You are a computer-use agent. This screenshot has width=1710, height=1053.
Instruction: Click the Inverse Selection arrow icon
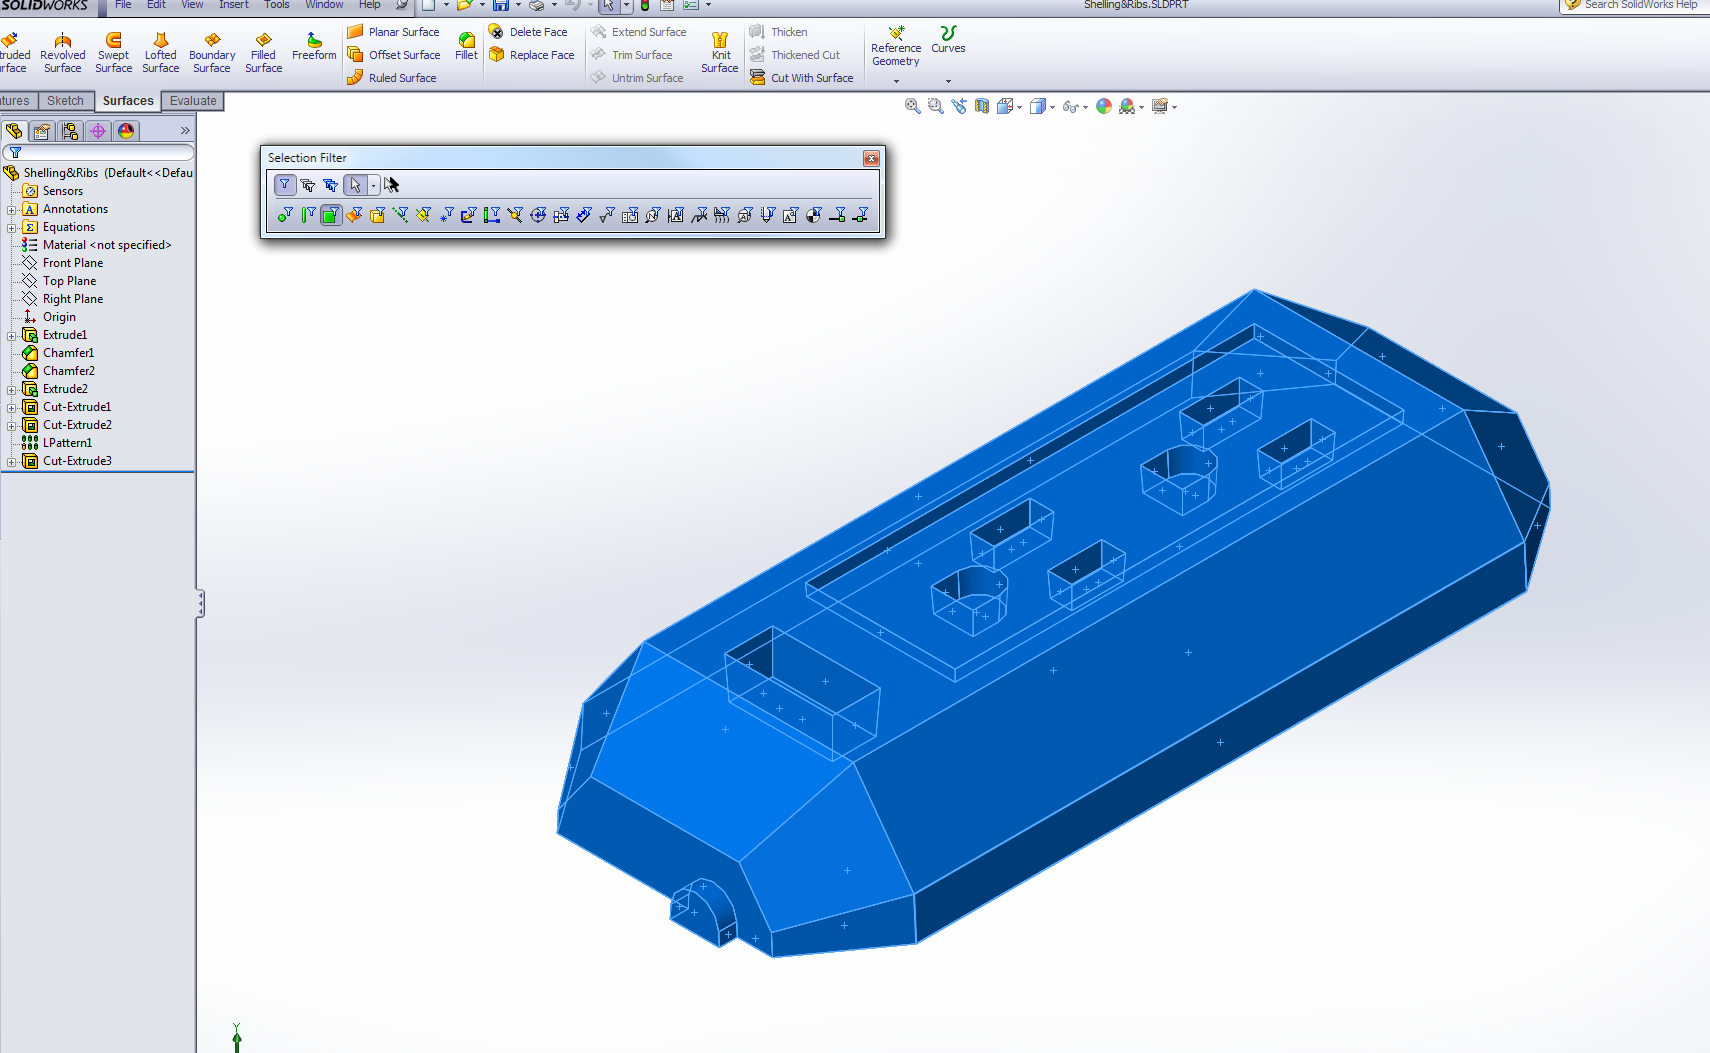[391, 185]
